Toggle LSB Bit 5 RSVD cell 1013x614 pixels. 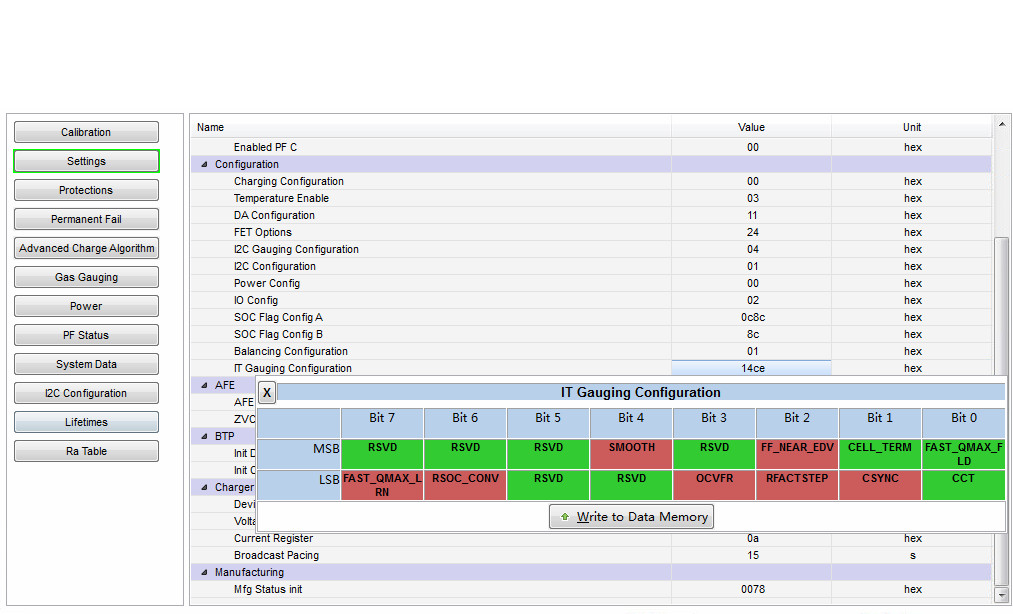pos(548,485)
